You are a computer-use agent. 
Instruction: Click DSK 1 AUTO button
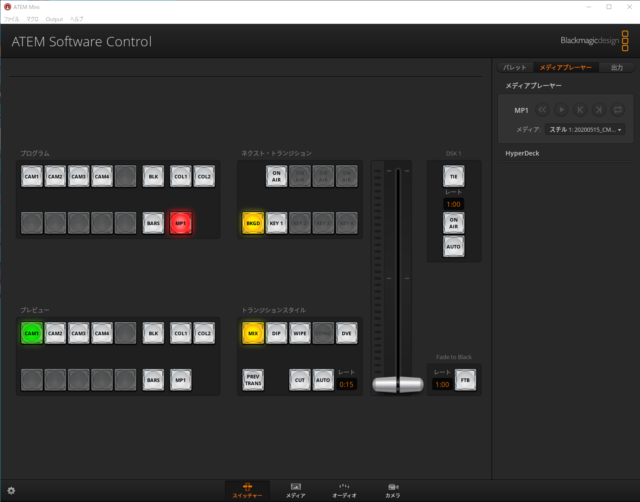coord(453,247)
